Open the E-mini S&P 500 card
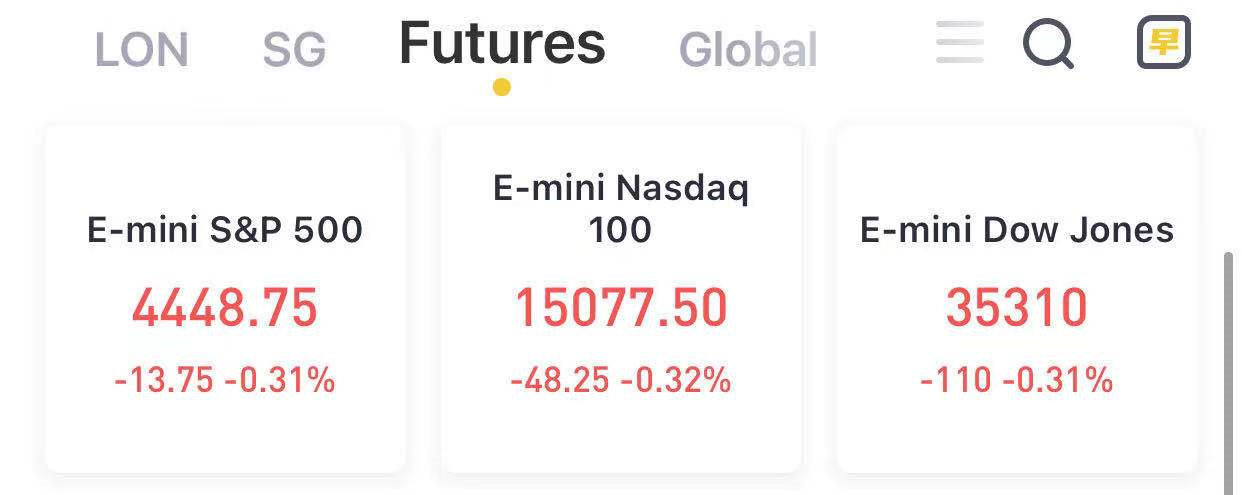This screenshot has height=495, width=1242. pos(225,298)
